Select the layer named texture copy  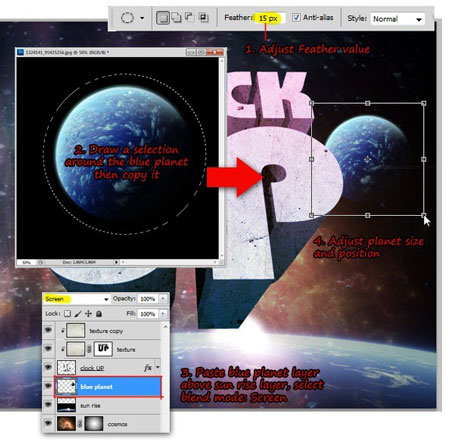[x=106, y=331]
